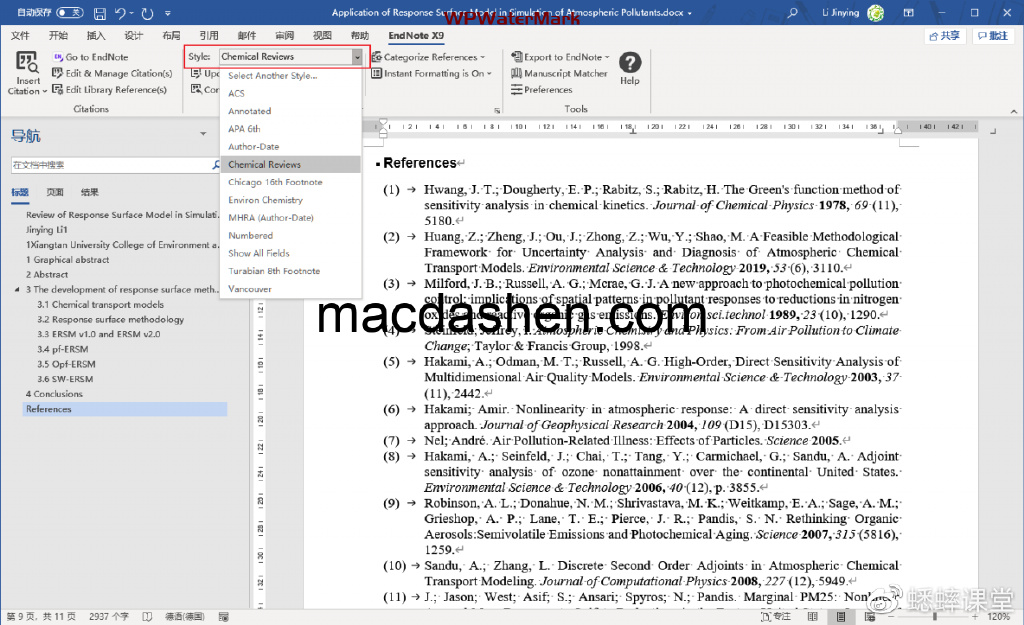The width and height of the screenshot is (1024, 625).
Task: Click the Manuscript Matcher icon
Action: [517, 75]
